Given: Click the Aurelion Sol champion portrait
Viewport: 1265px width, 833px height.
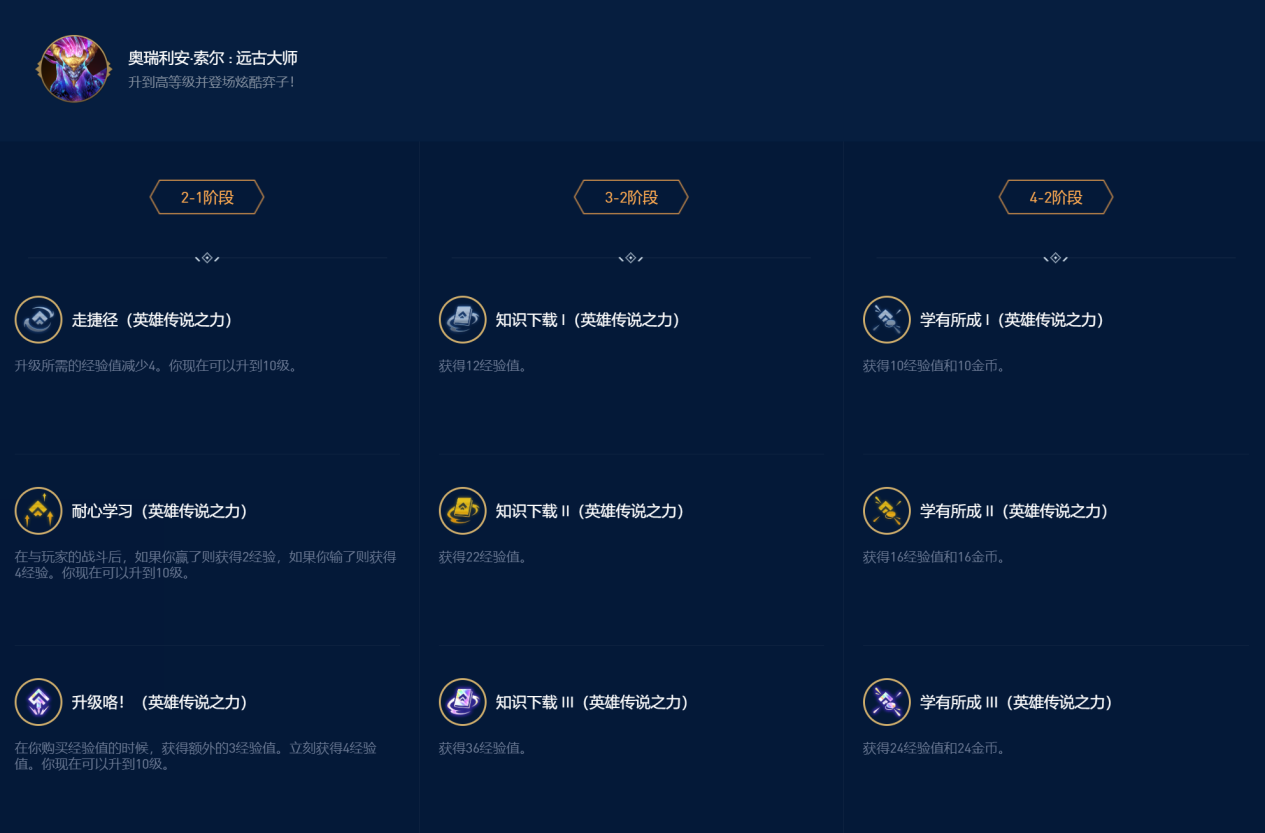Looking at the screenshot, I should click(x=74, y=69).
